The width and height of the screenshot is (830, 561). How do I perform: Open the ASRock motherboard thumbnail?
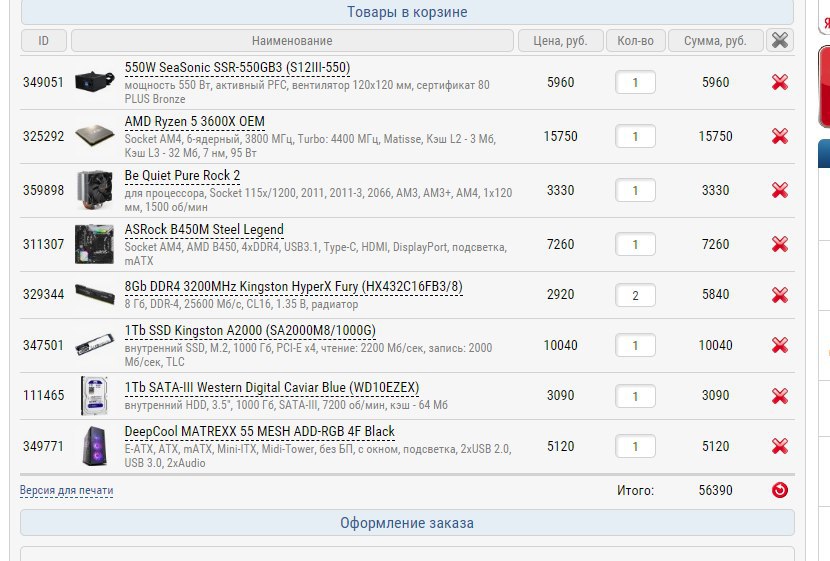coord(95,244)
